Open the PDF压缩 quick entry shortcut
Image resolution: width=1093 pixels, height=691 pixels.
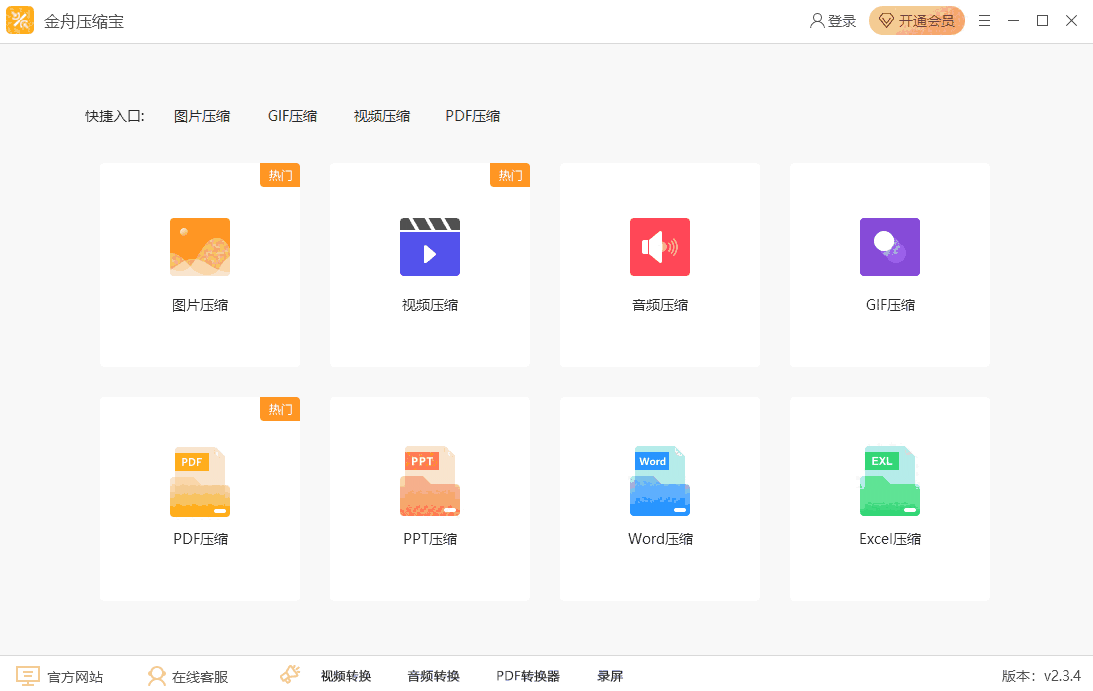point(473,116)
